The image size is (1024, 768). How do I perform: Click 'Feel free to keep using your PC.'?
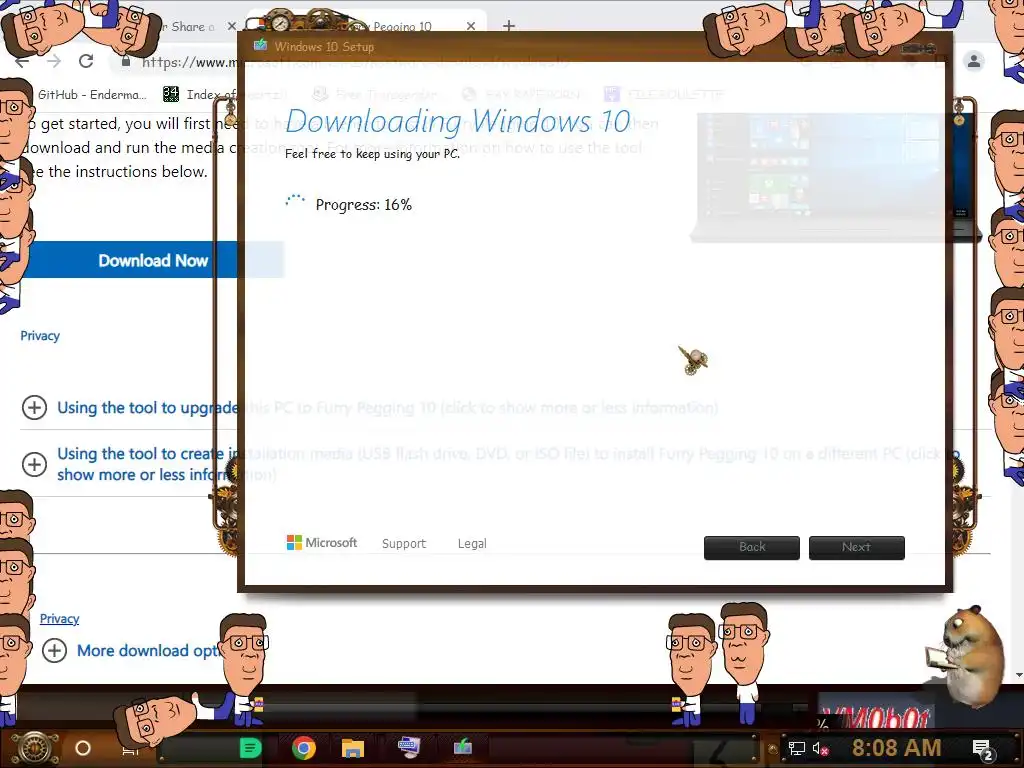click(x=372, y=153)
